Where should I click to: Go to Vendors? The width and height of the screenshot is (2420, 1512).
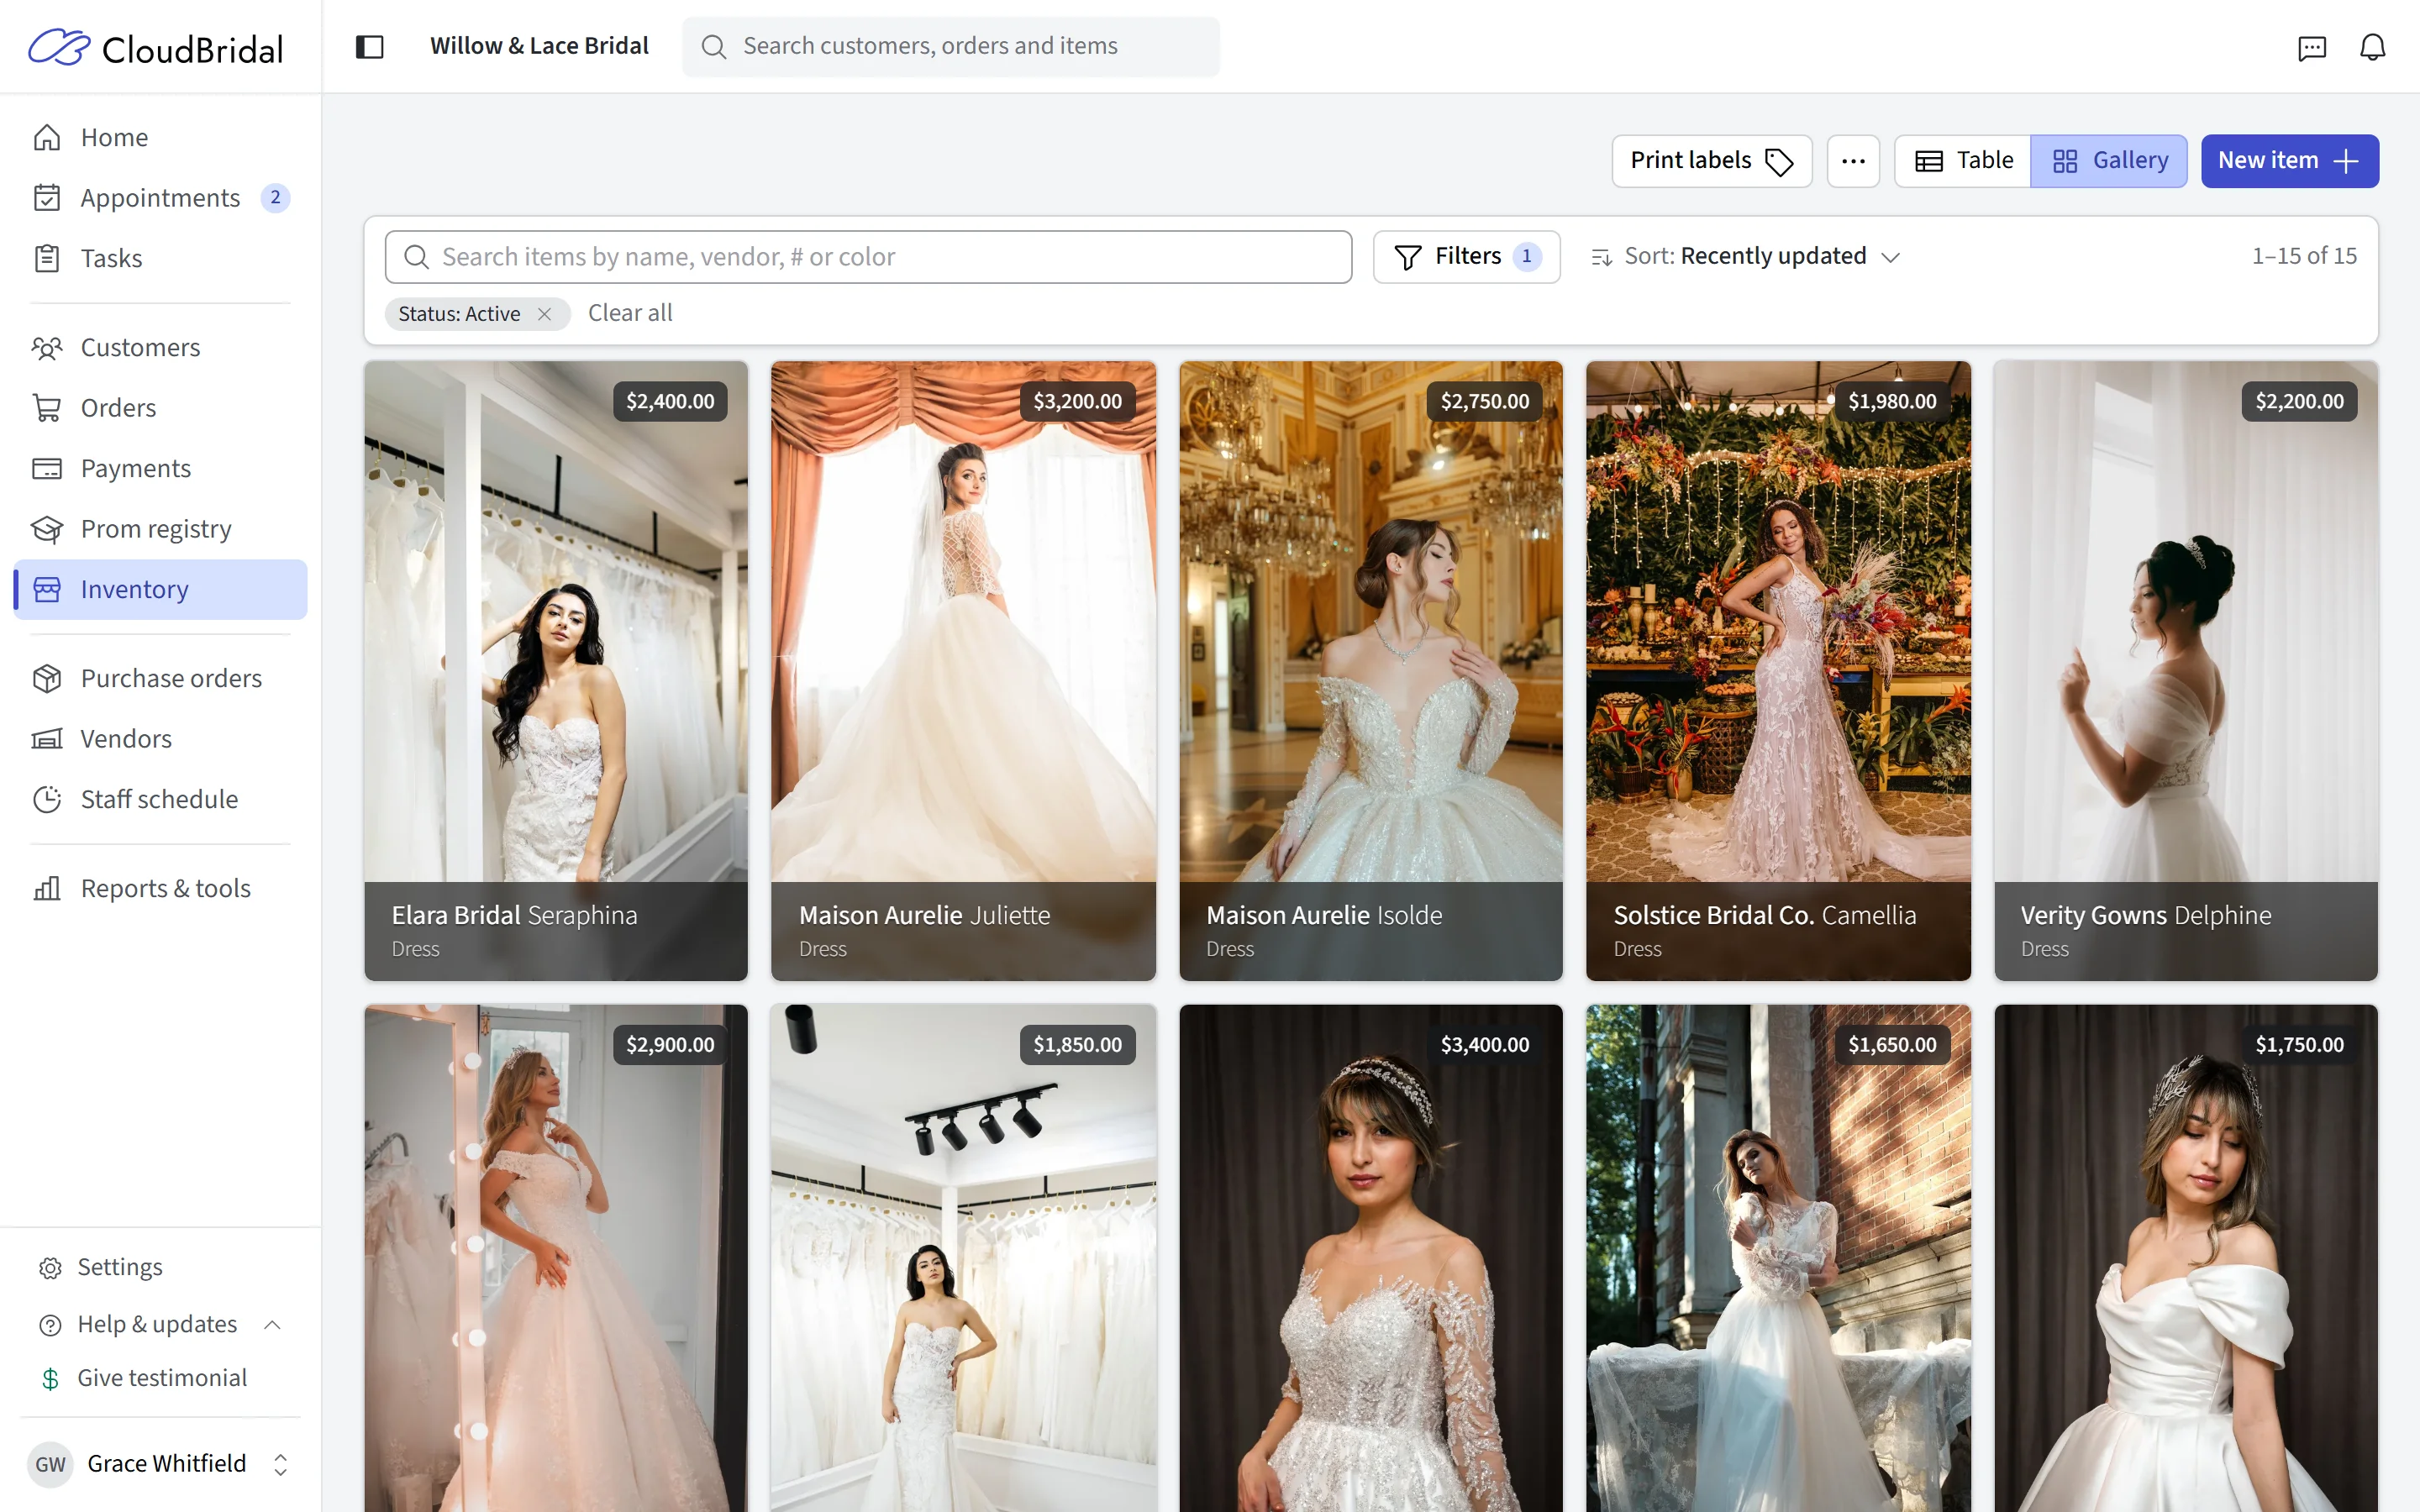[x=160, y=739]
